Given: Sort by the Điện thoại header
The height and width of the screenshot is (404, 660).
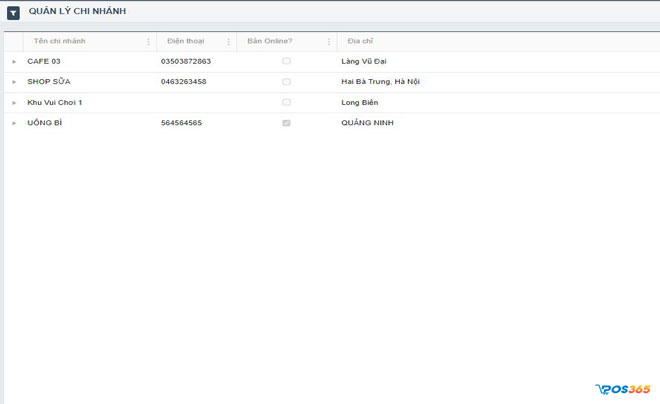Looking at the screenshot, I should pos(186,41).
